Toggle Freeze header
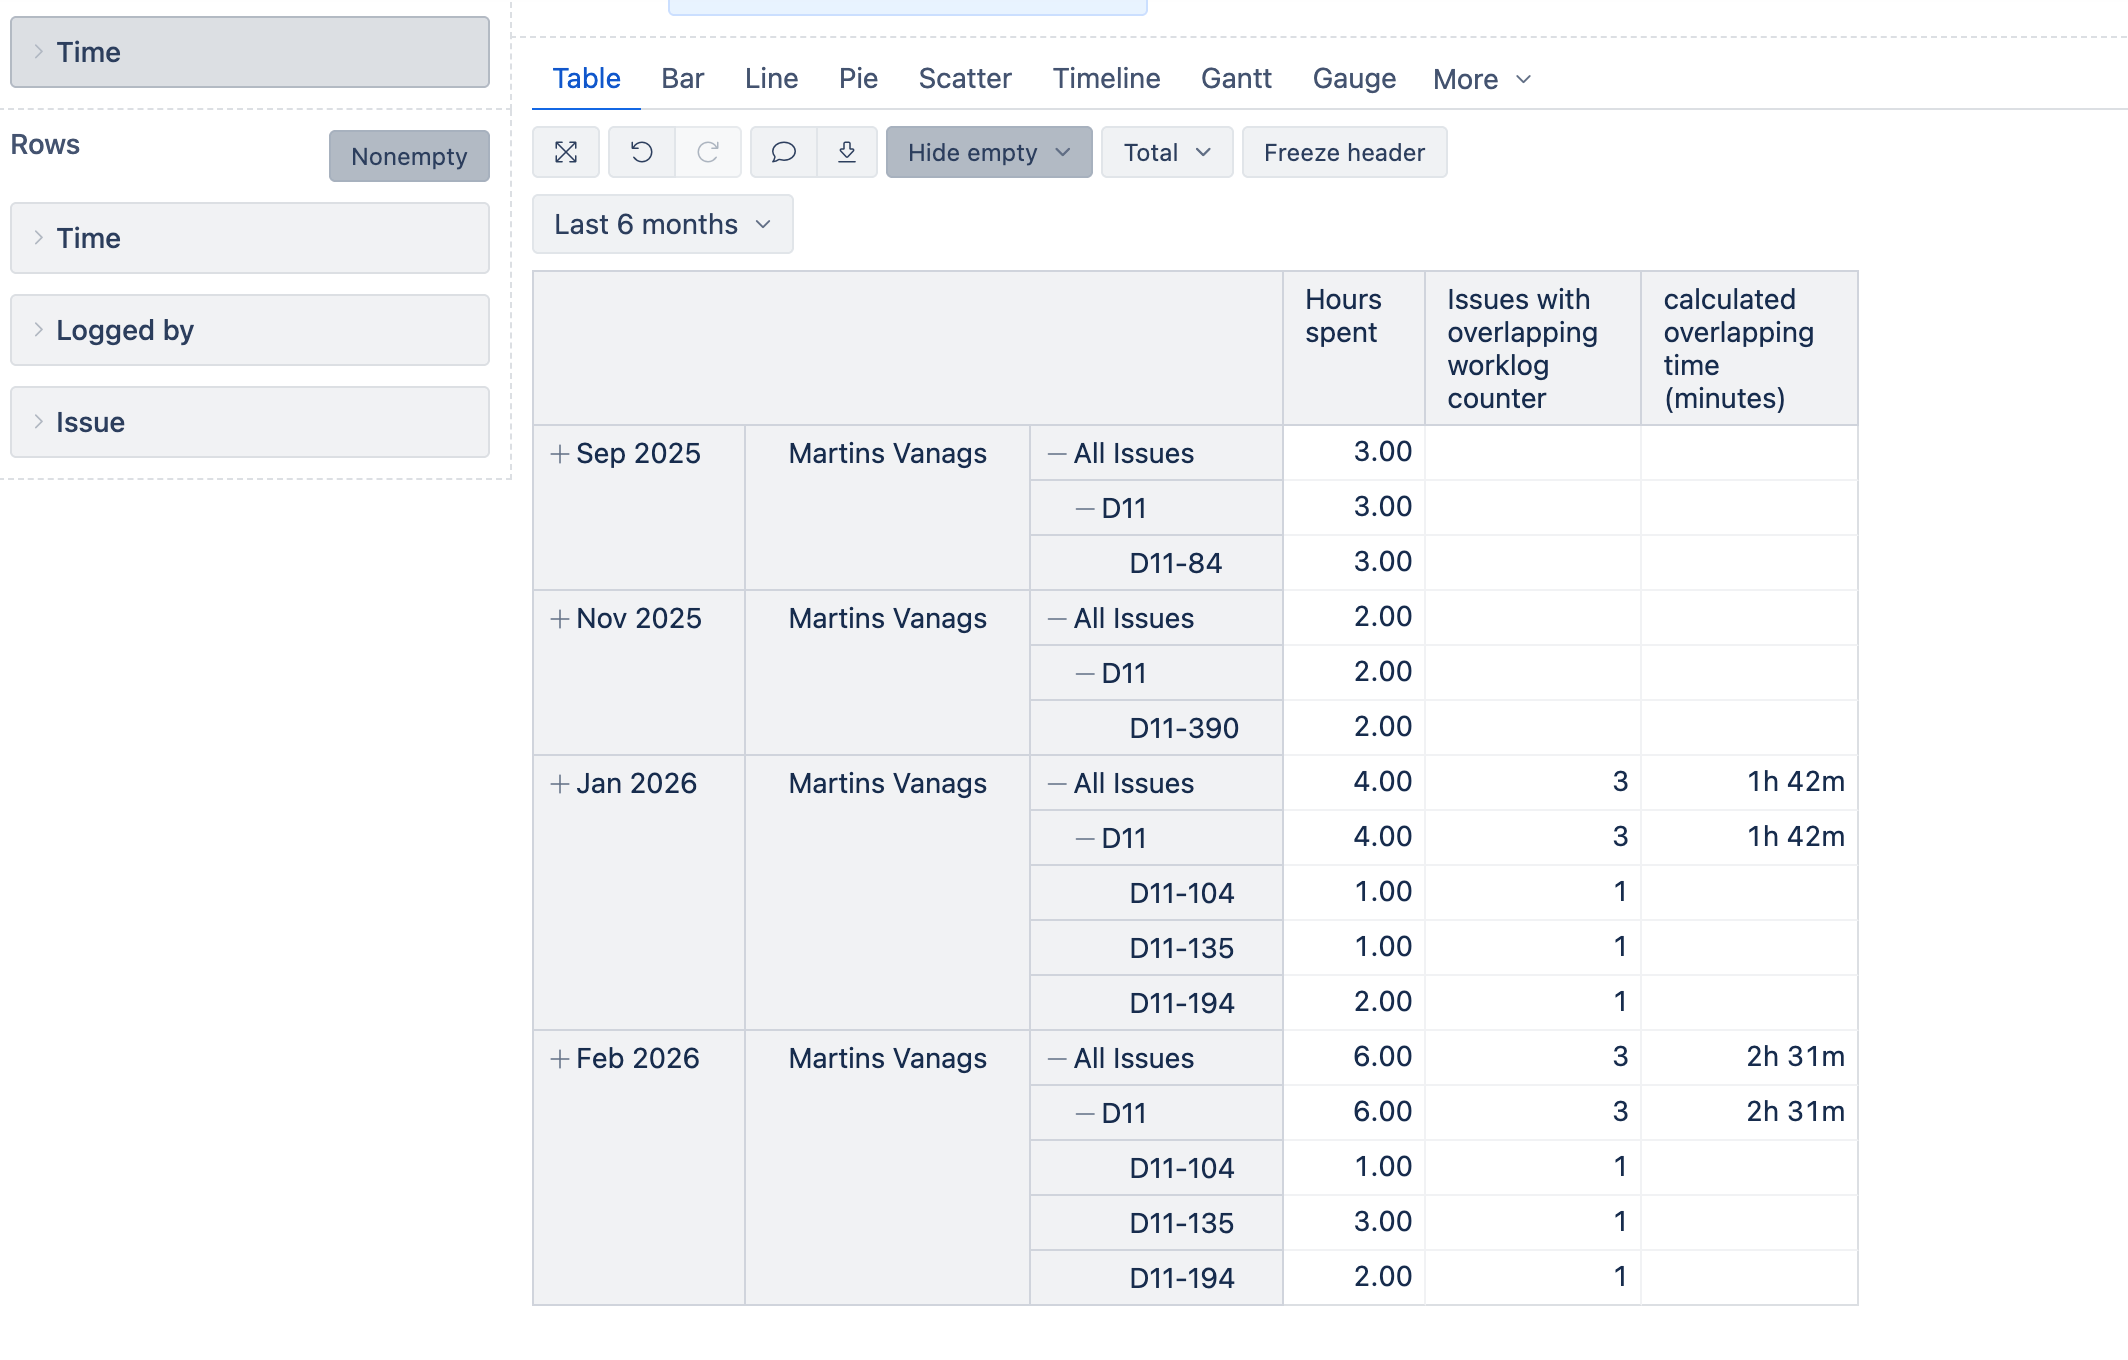 pos(1344,152)
